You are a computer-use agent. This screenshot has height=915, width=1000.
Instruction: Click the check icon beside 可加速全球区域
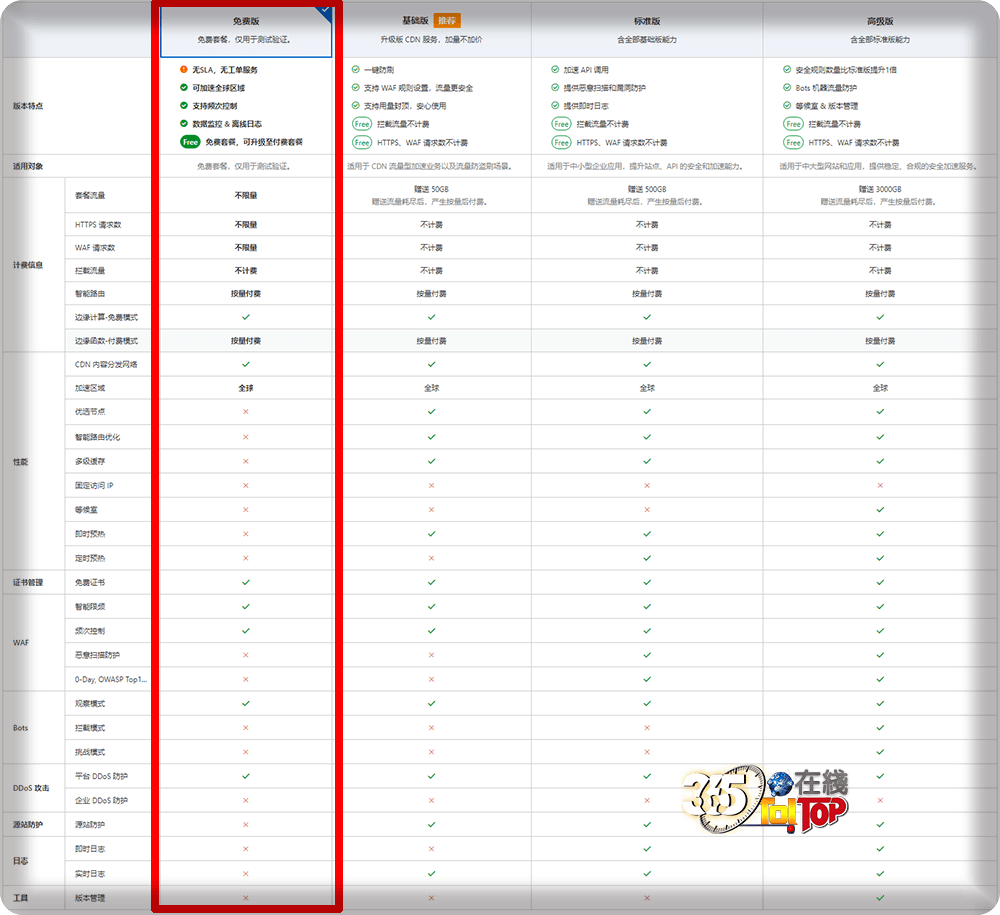coord(184,87)
